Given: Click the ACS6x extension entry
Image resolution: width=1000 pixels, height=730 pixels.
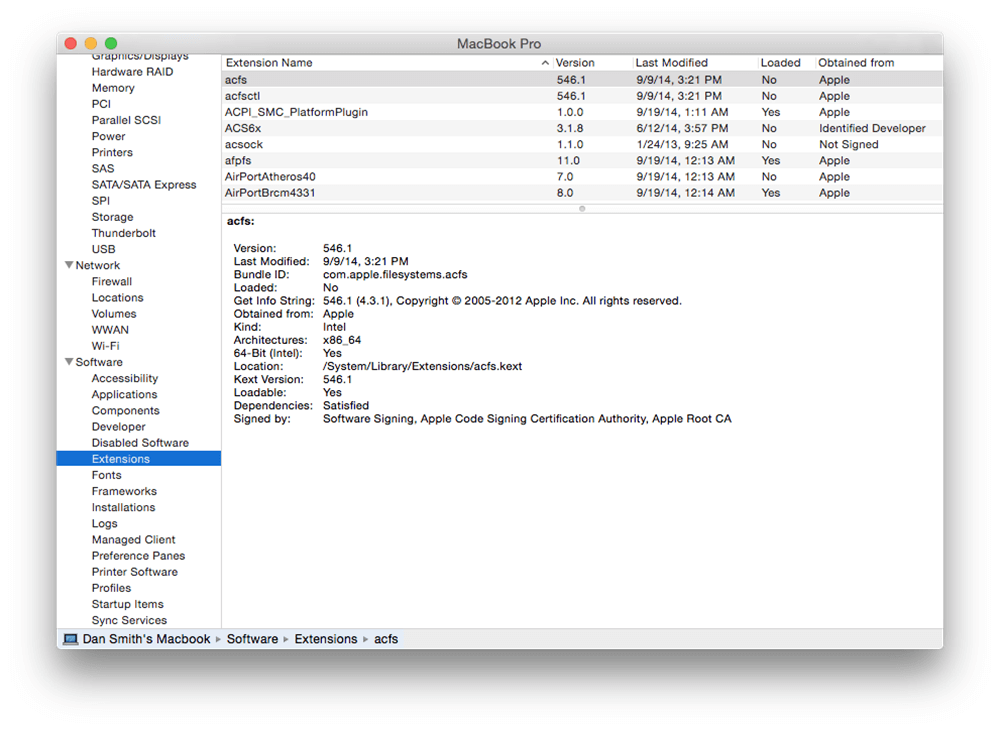Looking at the screenshot, I should coord(243,128).
